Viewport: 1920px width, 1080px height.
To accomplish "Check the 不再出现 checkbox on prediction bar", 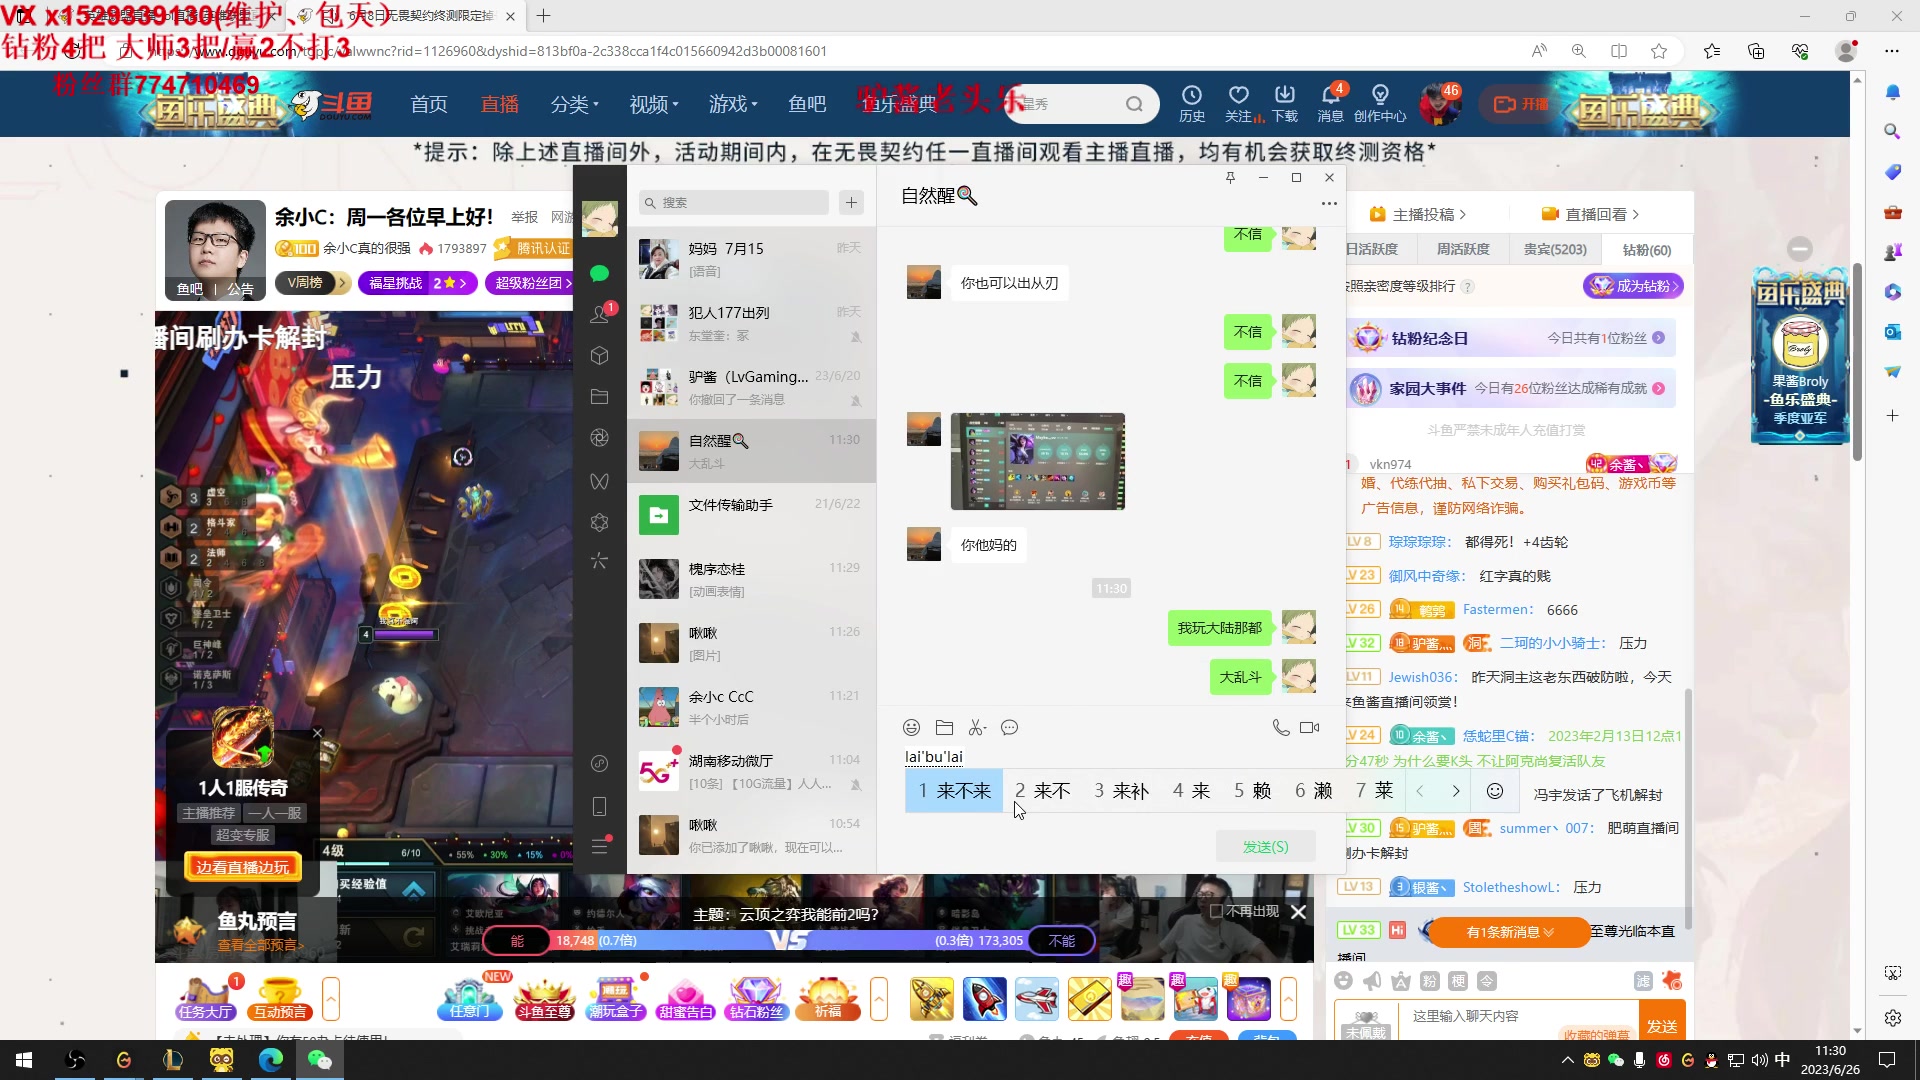I will pyautogui.click(x=1216, y=911).
